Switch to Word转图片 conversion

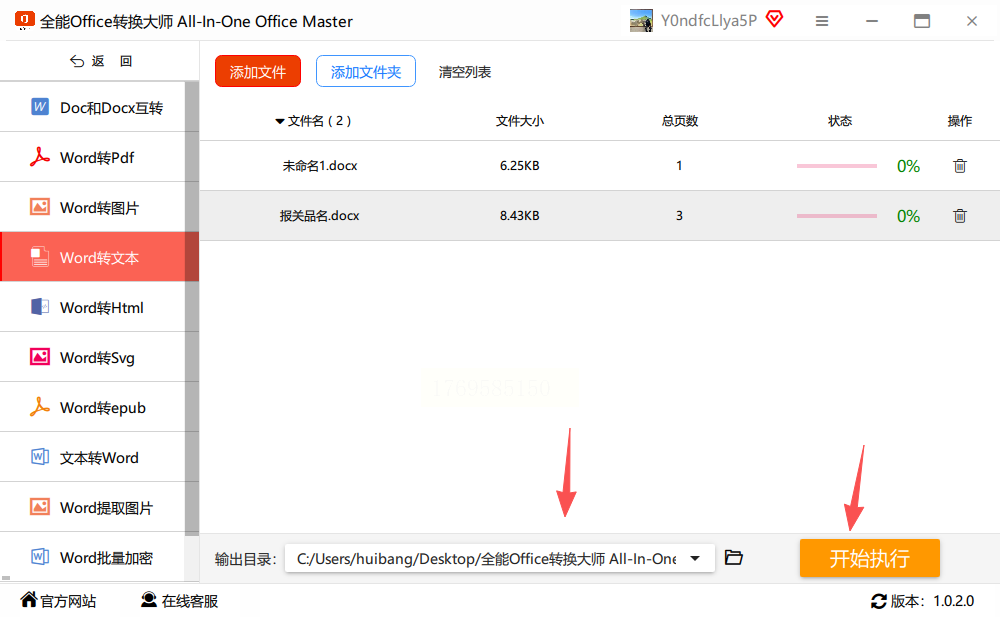(93, 207)
